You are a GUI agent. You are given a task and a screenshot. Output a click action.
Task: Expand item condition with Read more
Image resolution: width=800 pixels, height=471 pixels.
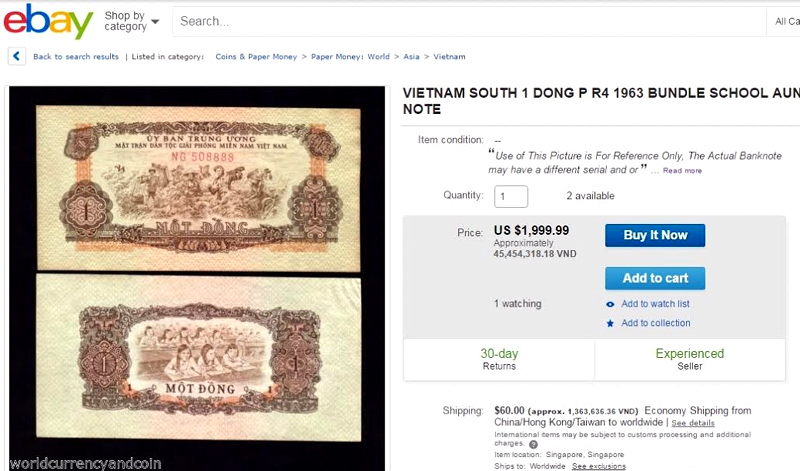[682, 171]
